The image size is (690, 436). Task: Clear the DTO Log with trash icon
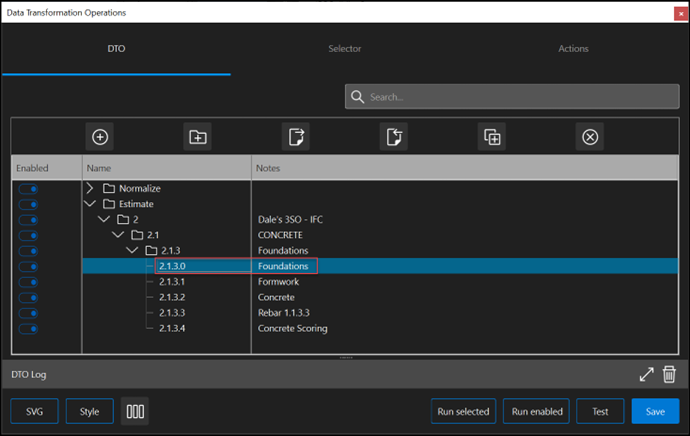(x=670, y=374)
